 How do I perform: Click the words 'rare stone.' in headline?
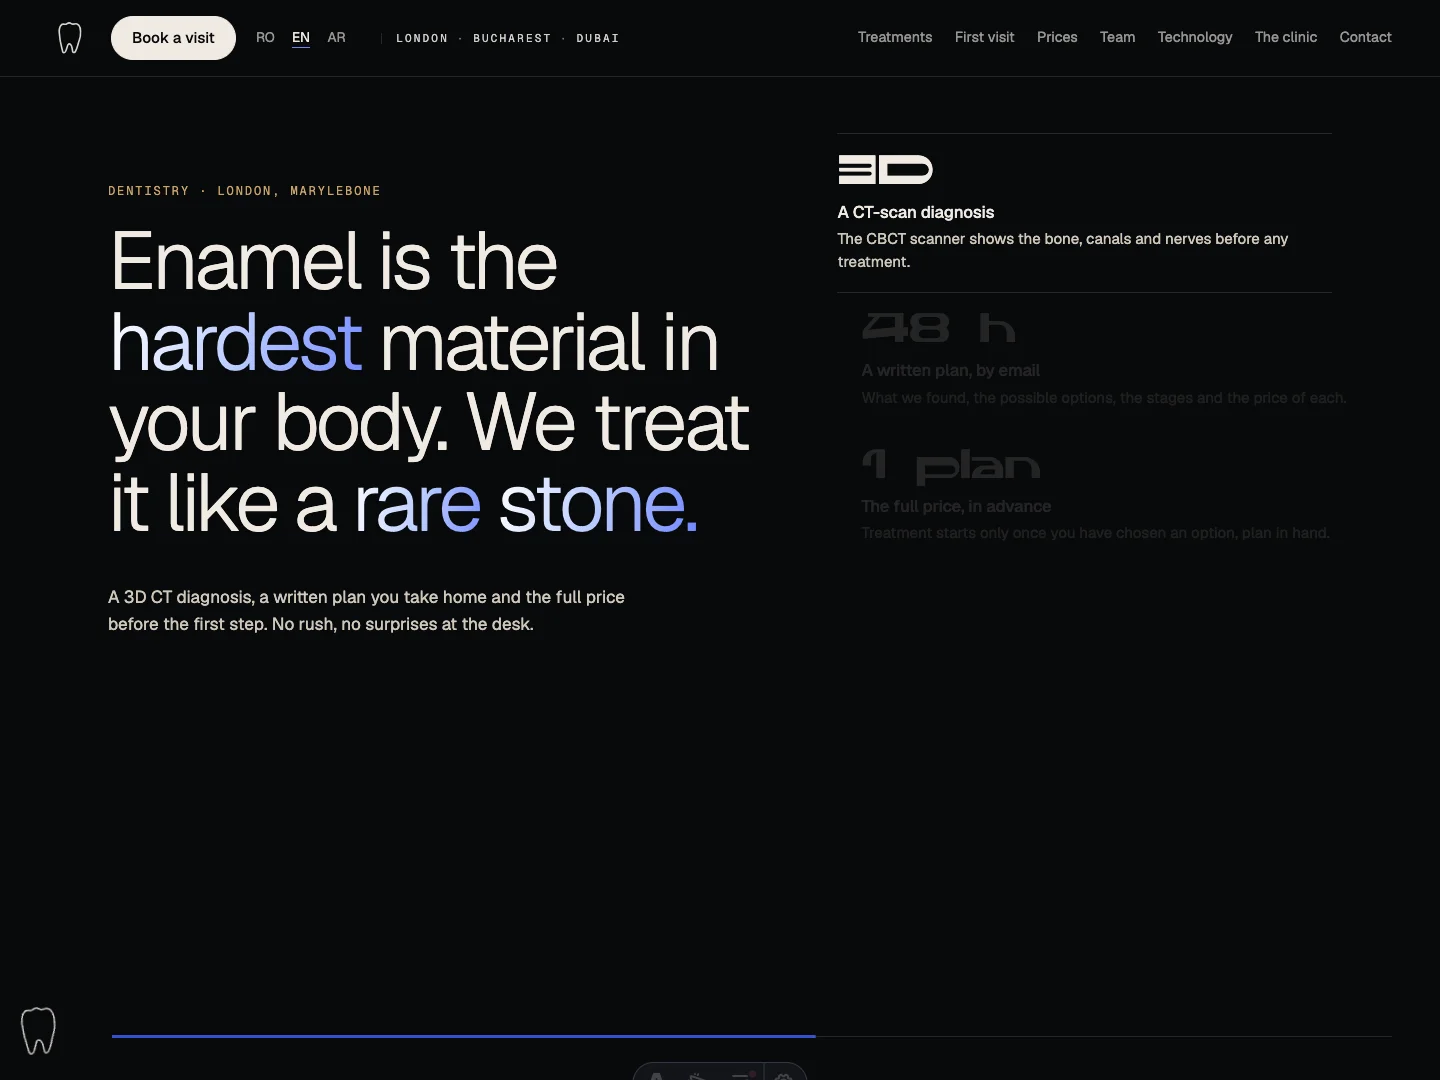tap(526, 504)
